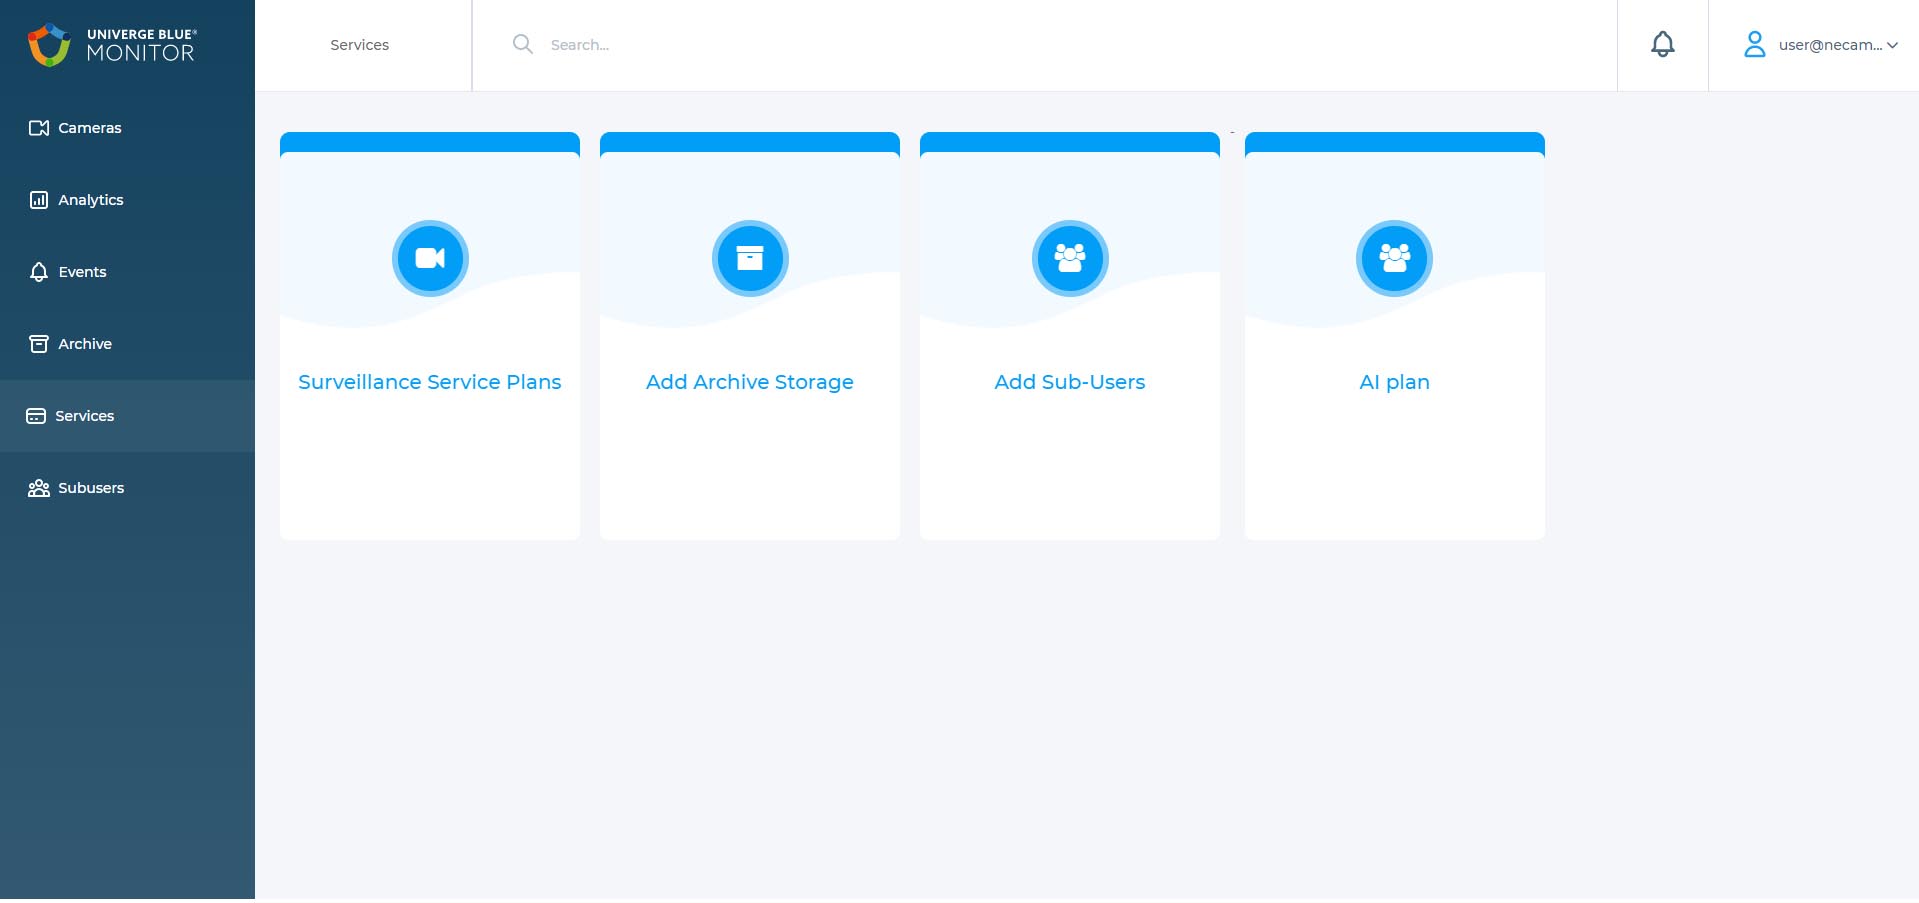Open Surveillance Service Plans link
Image resolution: width=1919 pixels, height=903 pixels.
pos(430,382)
